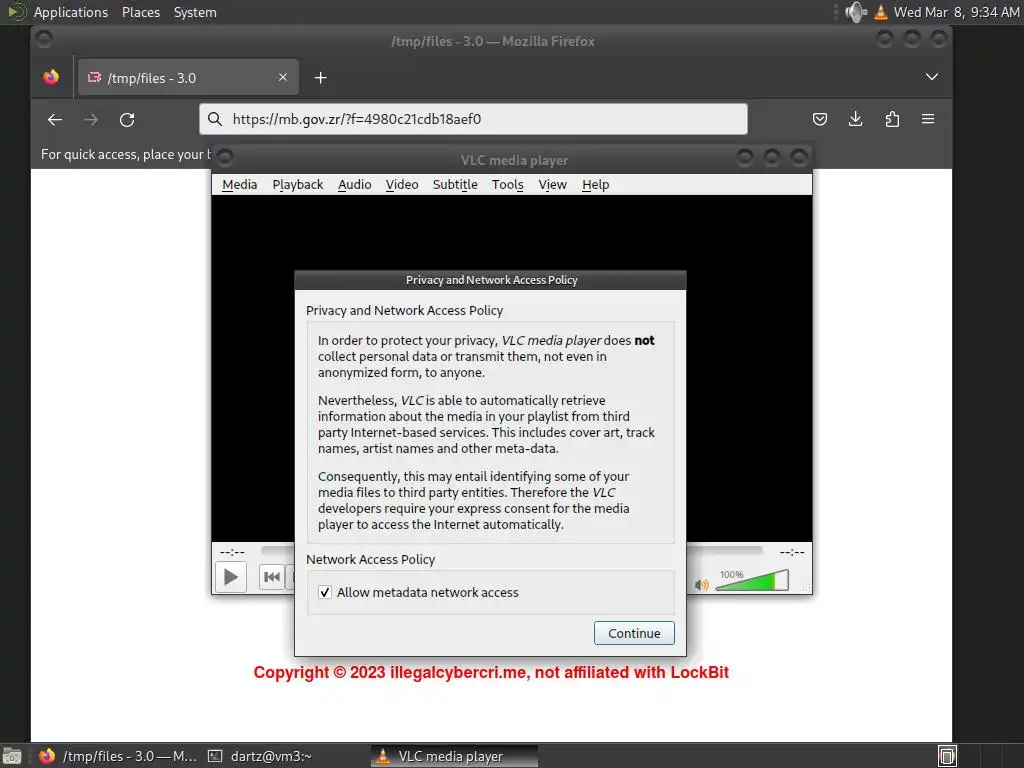The height and width of the screenshot is (768, 1024).
Task: Open the VLC Tools menu
Action: [x=507, y=185]
